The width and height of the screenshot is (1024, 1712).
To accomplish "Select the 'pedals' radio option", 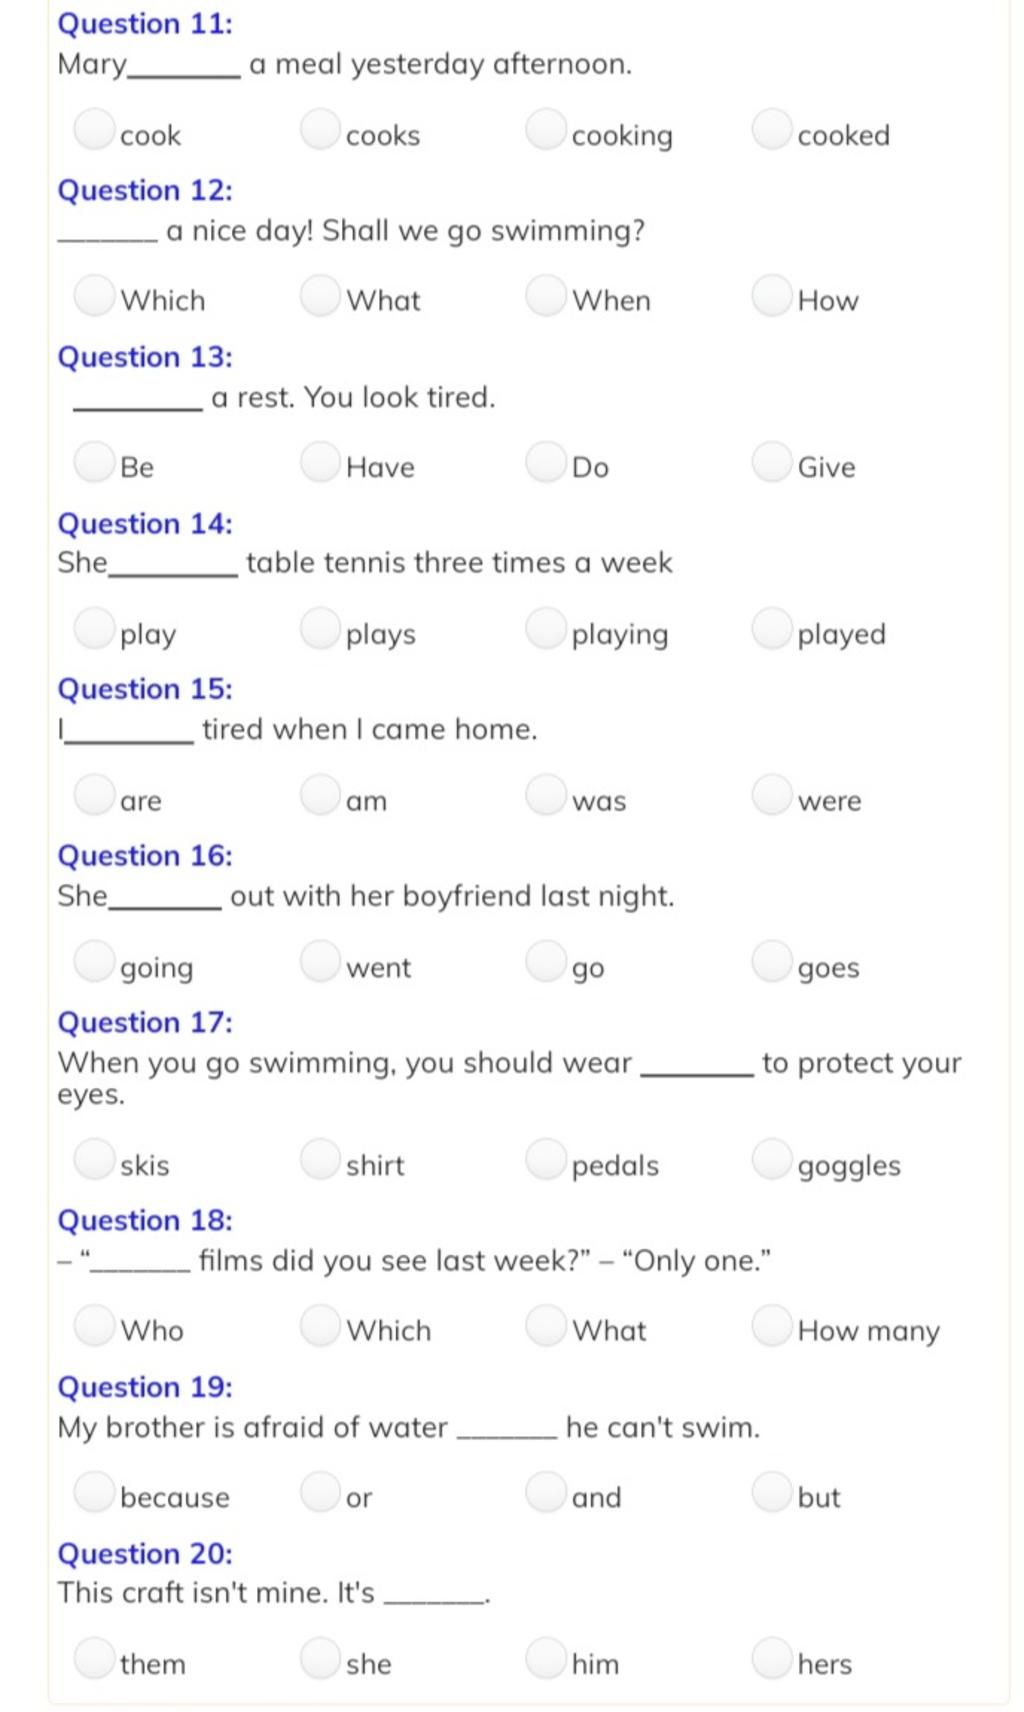I will point(546,1159).
